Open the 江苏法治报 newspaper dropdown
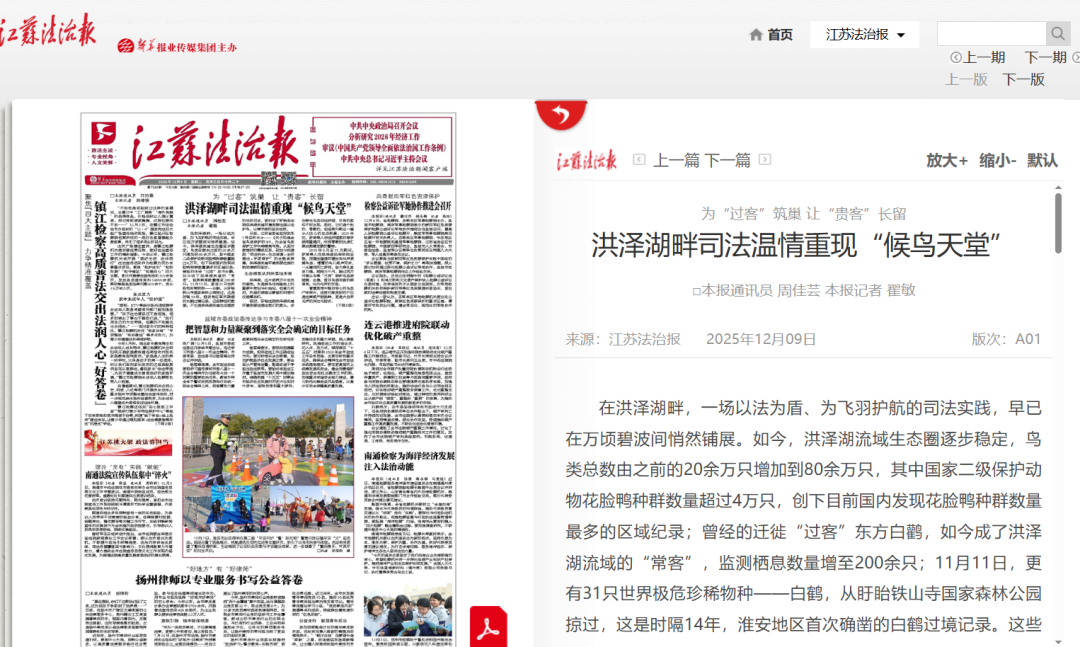This screenshot has width=1080, height=647. tap(865, 35)
